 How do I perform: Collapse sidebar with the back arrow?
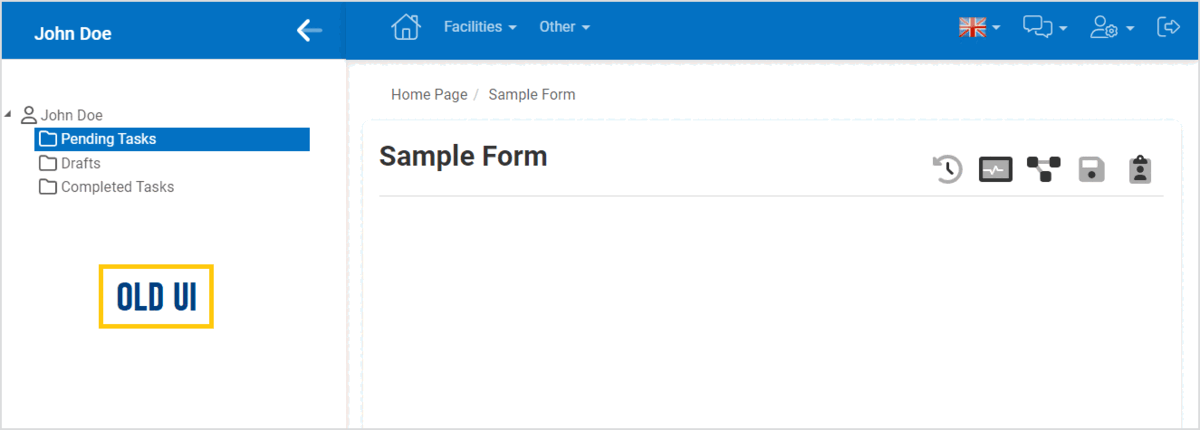click(309, 31)
